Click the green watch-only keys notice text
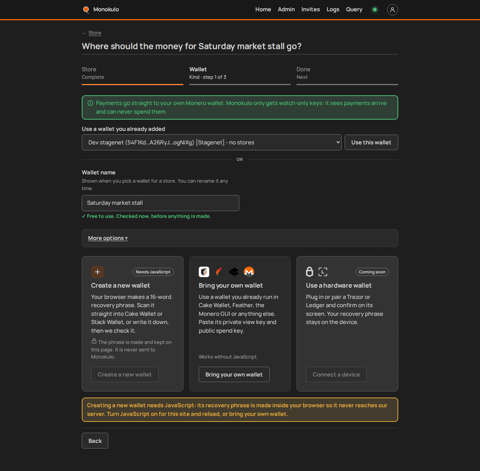480x471 pixels. tap(241, 107)
